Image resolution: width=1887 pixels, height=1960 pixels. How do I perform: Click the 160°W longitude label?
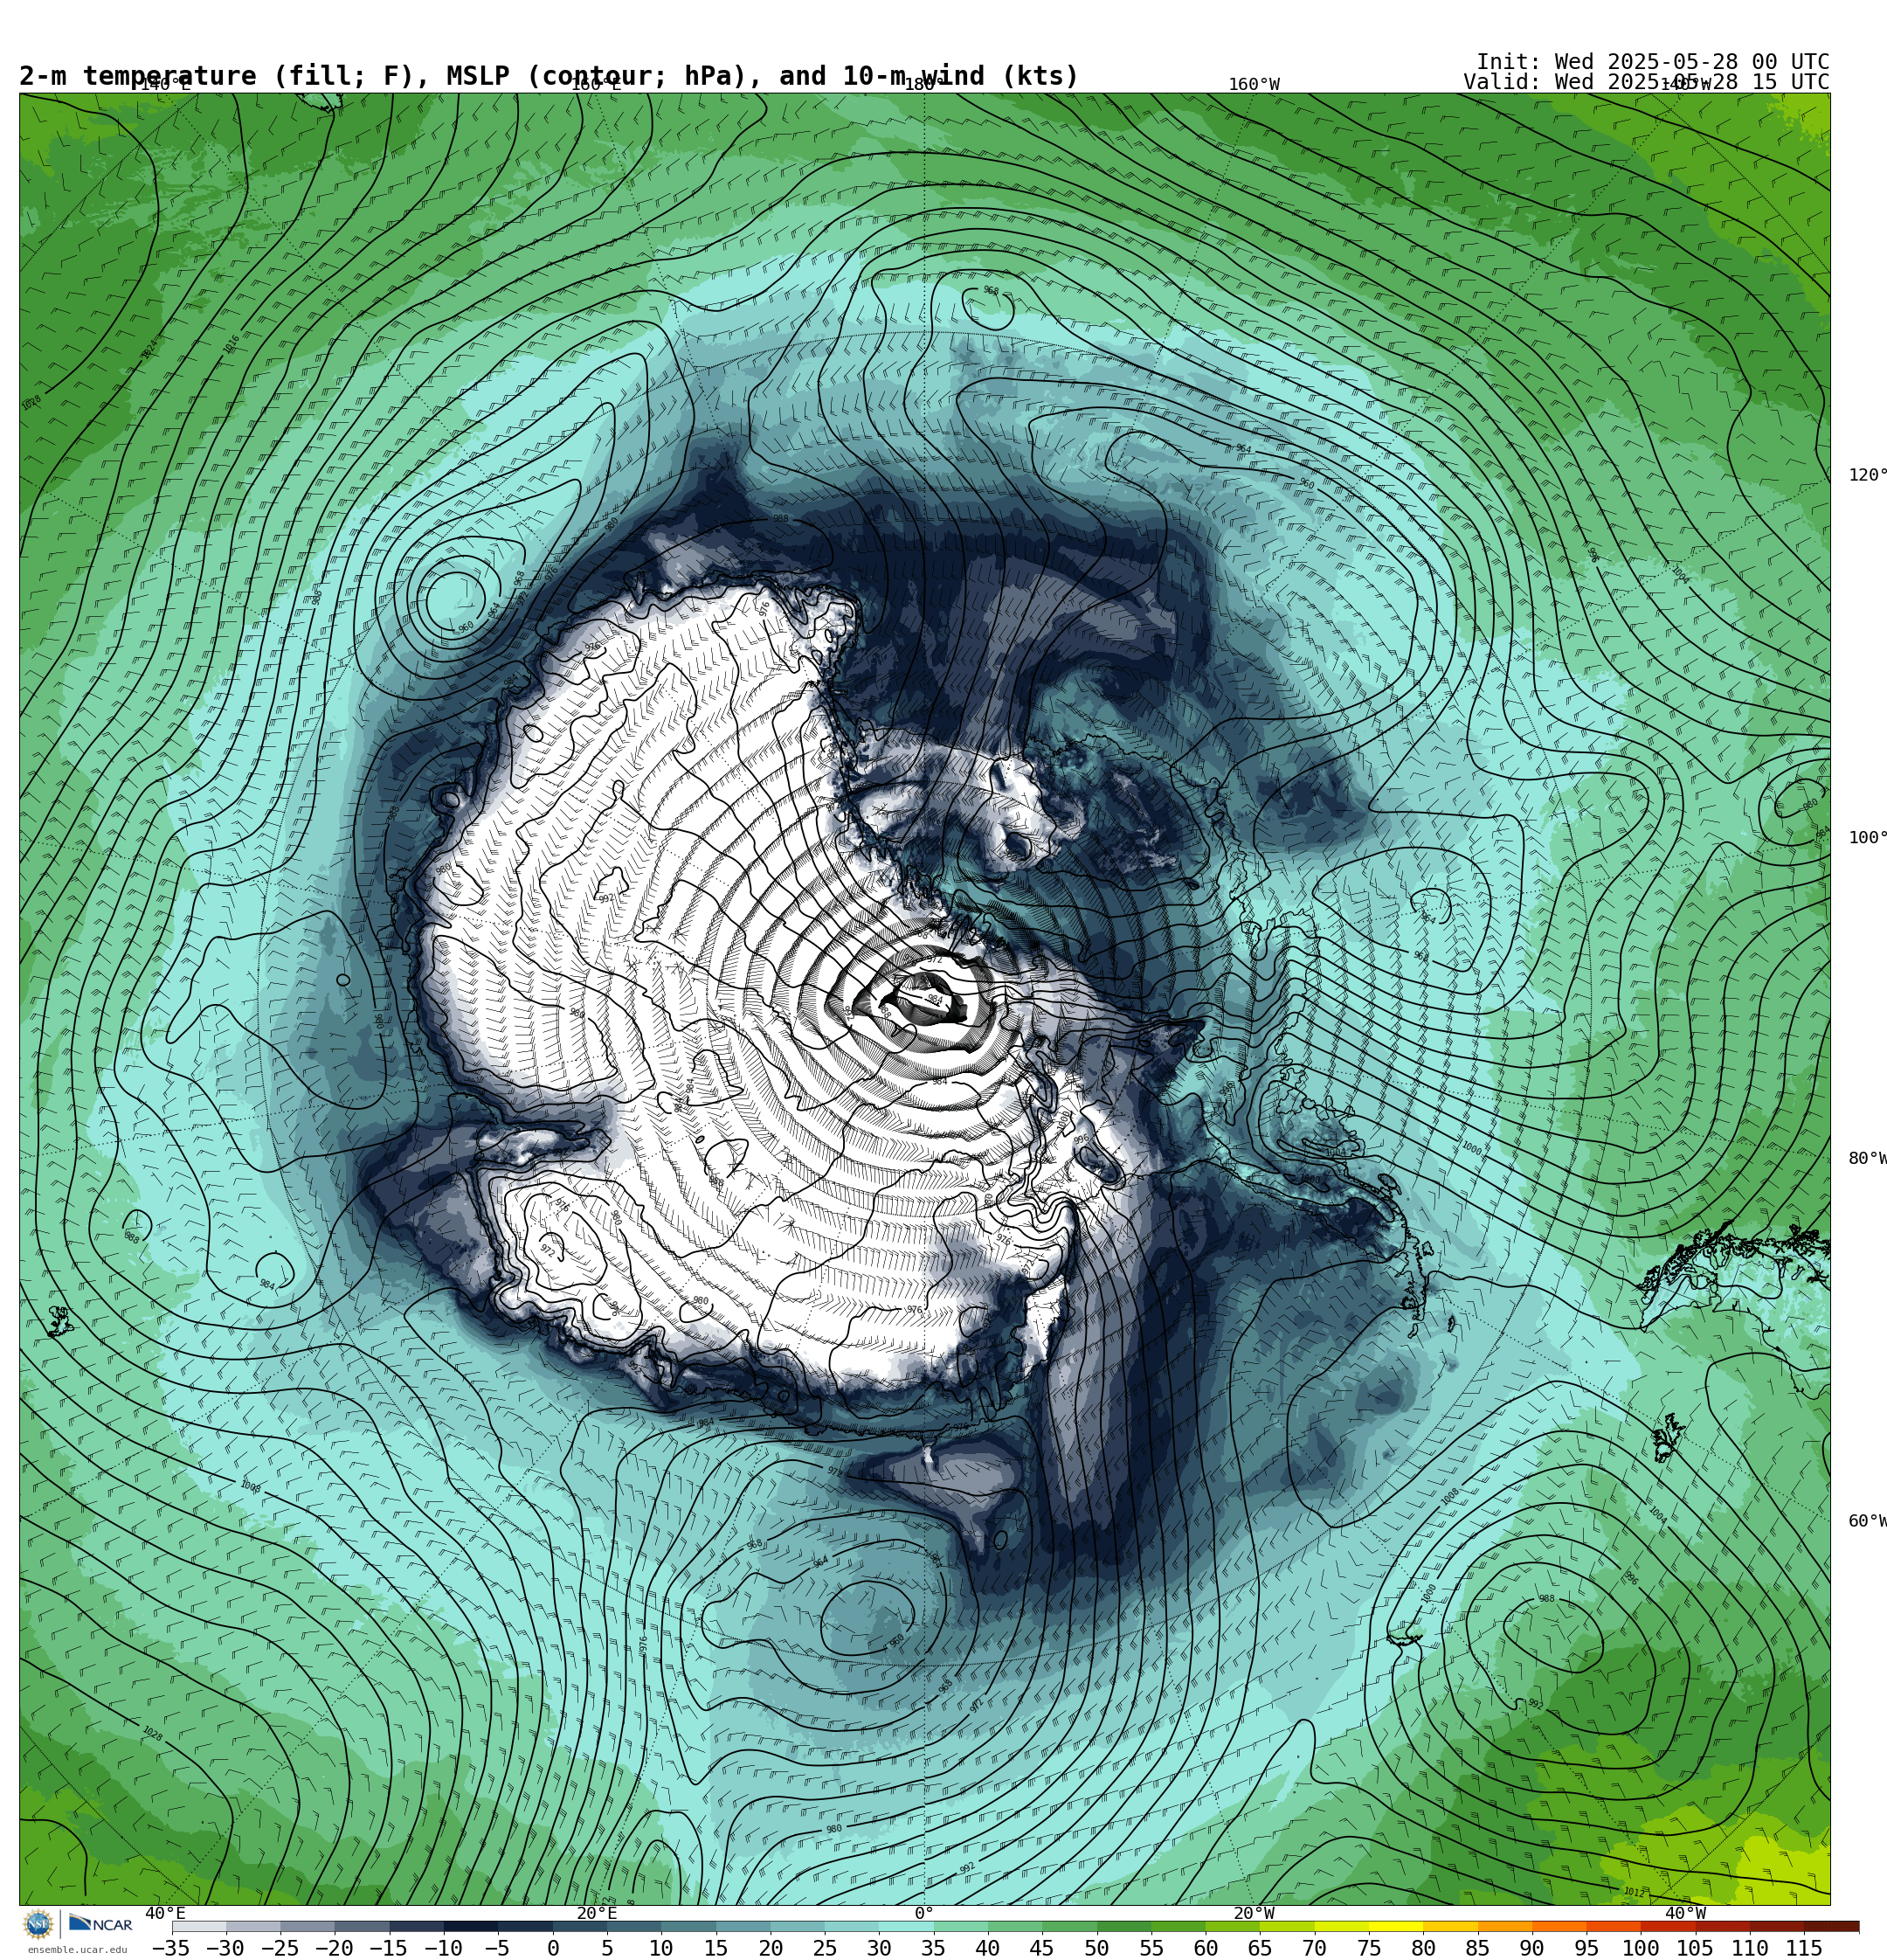tap(1254, 85)
